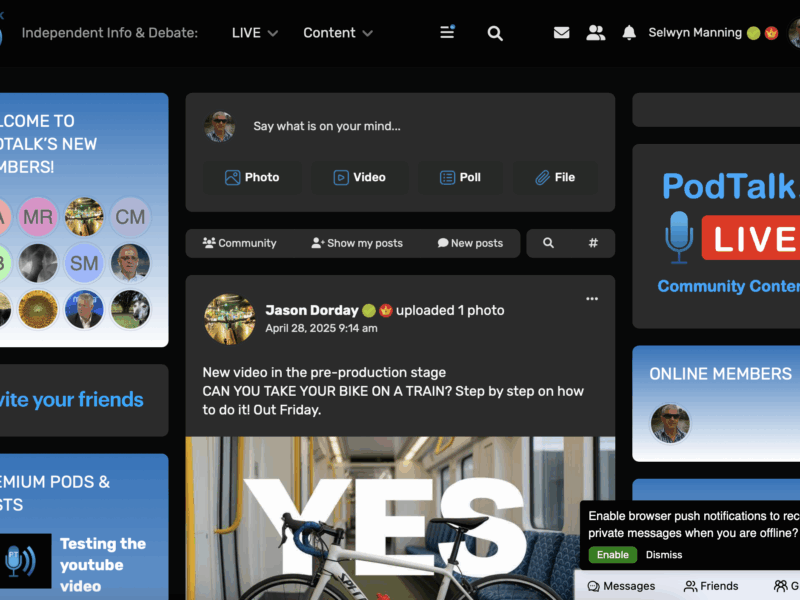Image resolution: width=800 pixels, height=600 pixels.
Task: Click the Say what is on your mind field
Action: tap(327, 126)
